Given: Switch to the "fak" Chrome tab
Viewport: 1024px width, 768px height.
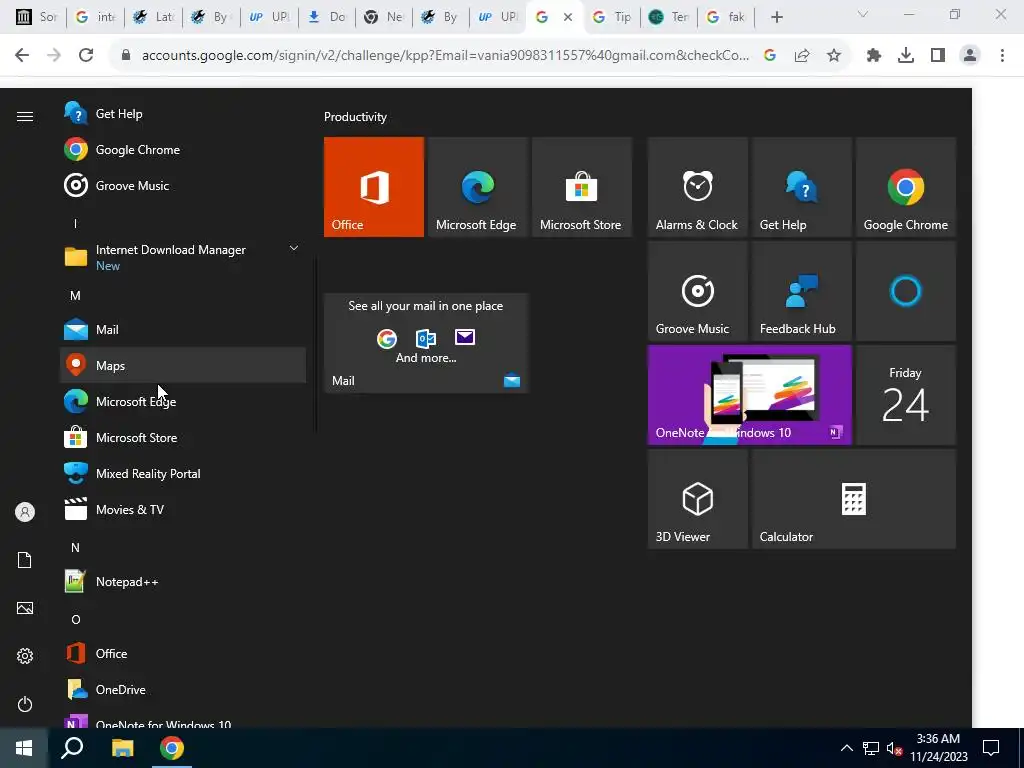Looking at the screenshot, I should [726, 17].
